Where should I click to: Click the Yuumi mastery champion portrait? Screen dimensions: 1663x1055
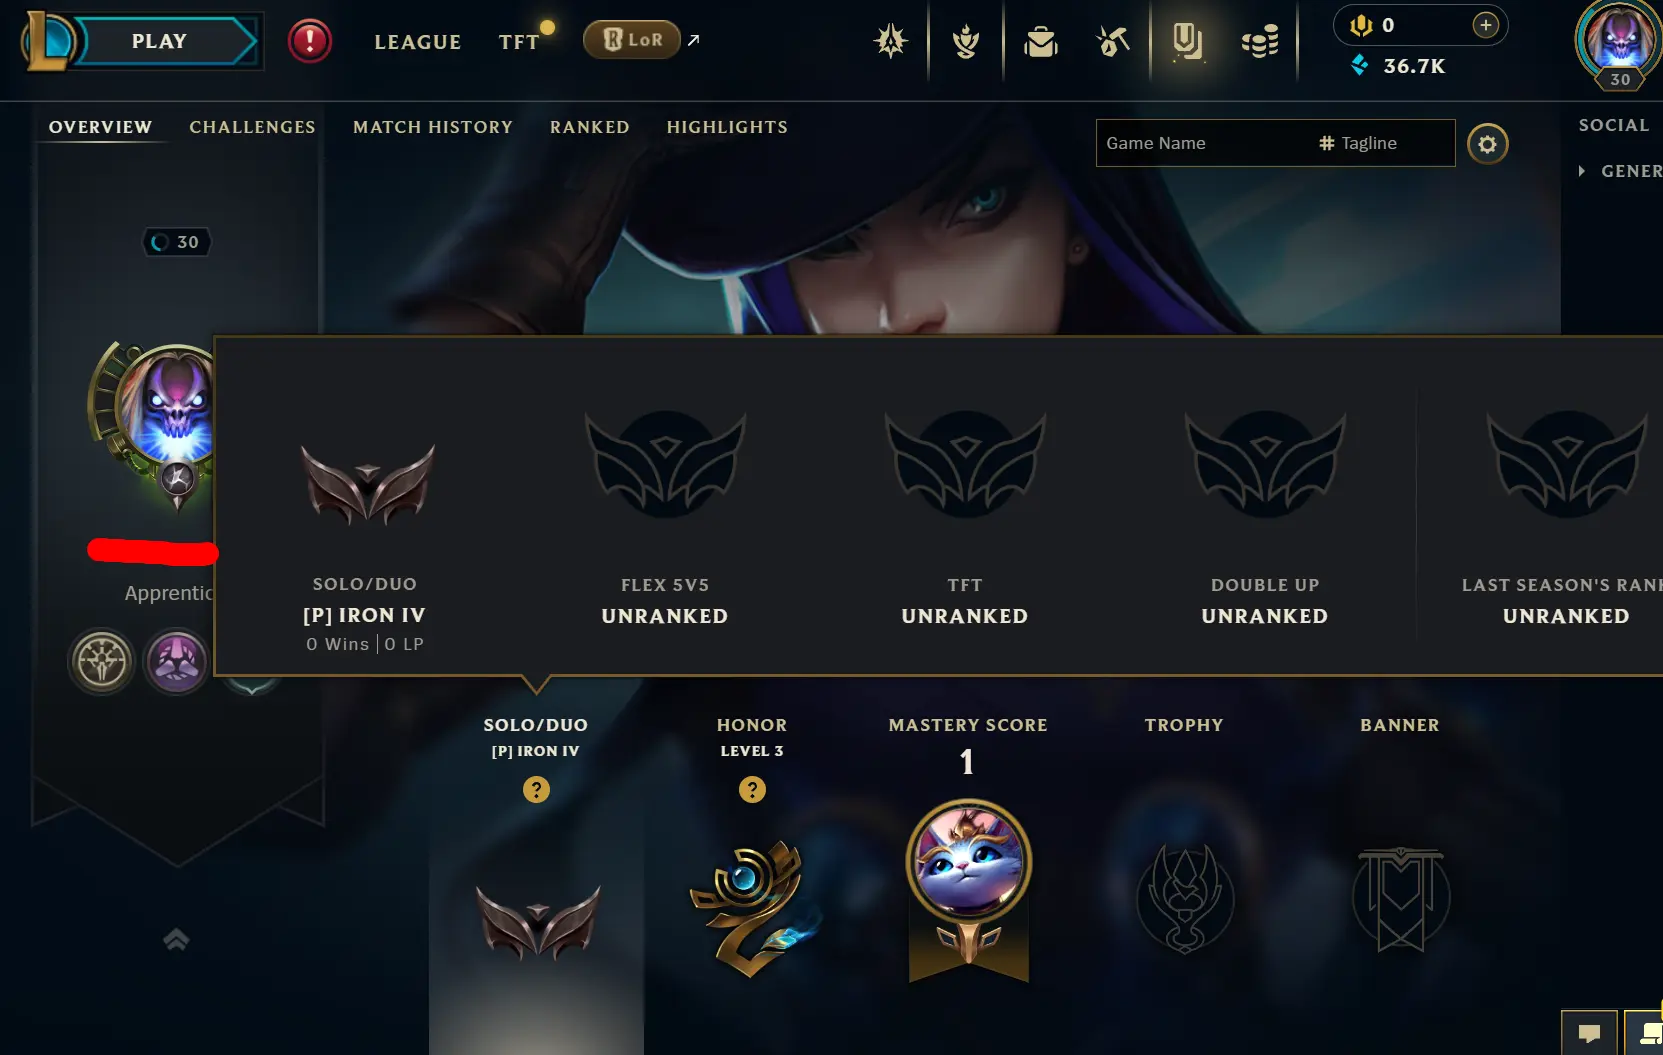pos(968,862)
